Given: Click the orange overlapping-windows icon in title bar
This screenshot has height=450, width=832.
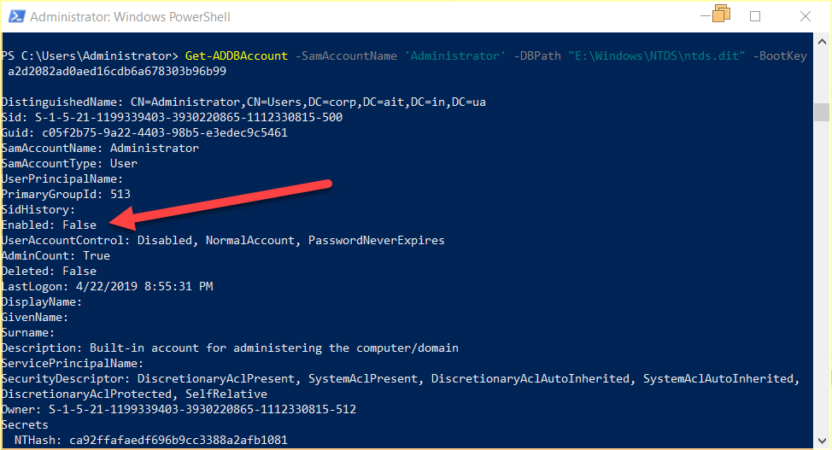Looking at the screenshot, I should (723, 14).
